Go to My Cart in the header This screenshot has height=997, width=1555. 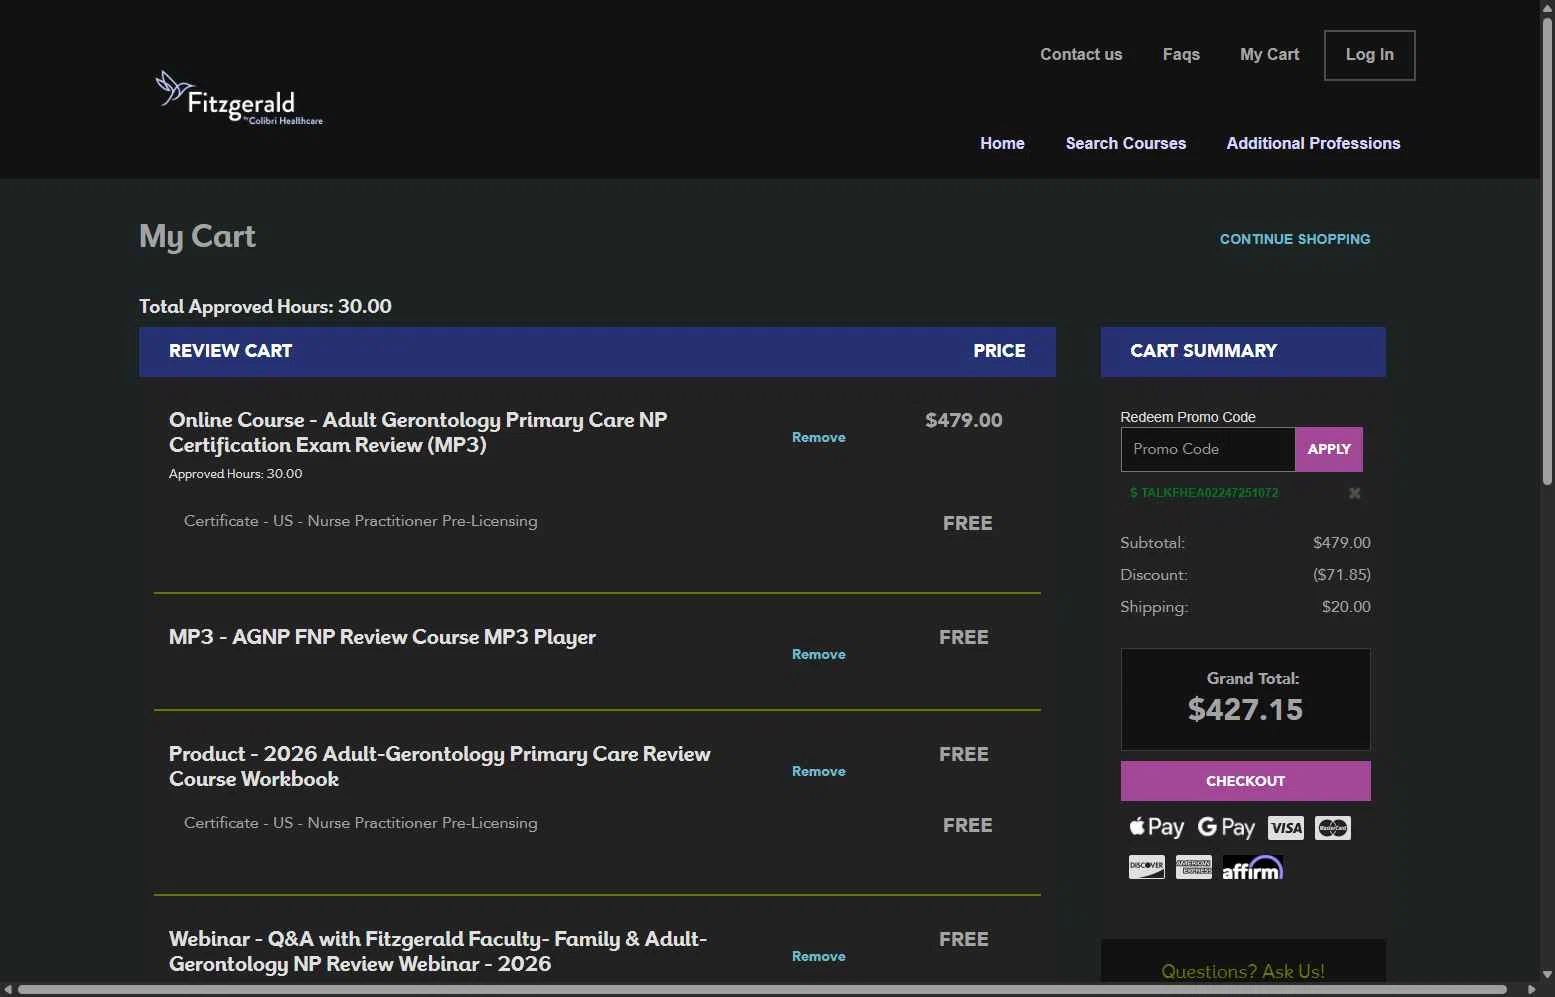coord(1270,55)
